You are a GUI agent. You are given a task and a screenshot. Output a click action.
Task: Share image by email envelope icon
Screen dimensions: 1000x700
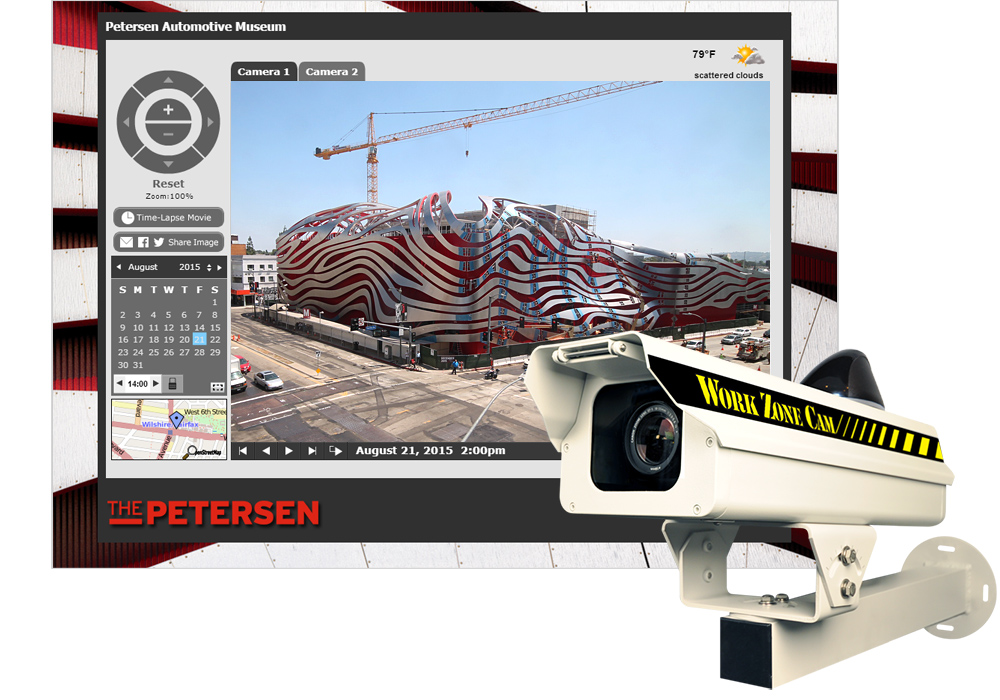click(x=126, y=242)
